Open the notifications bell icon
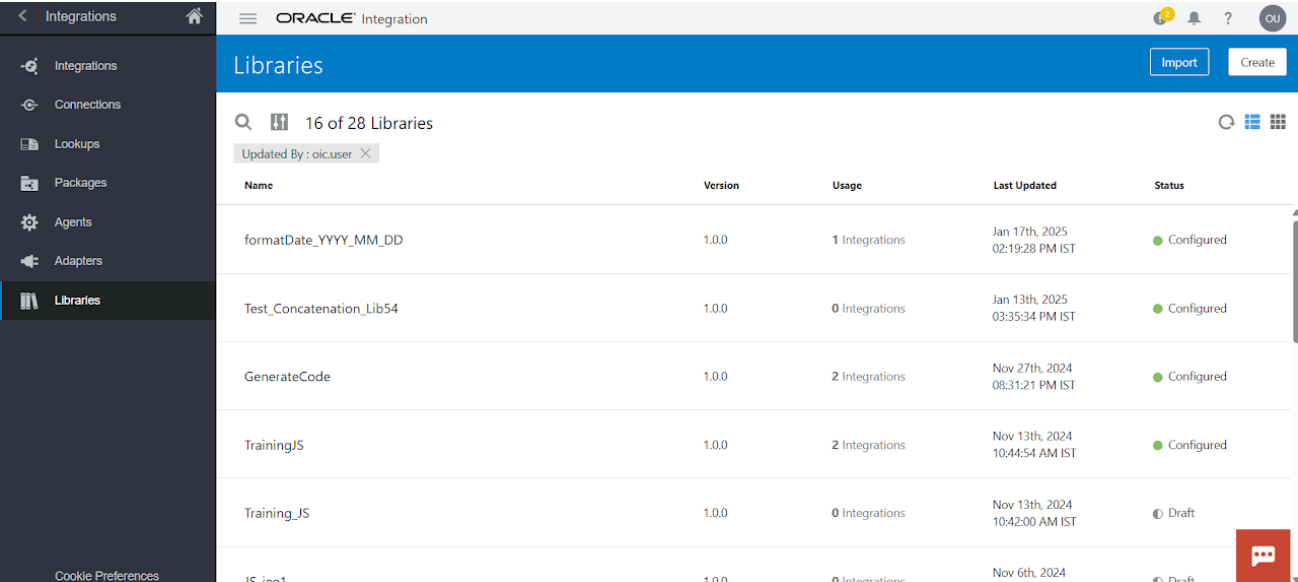Screen dimensions: 1298x582 [x=1194, y=18]
